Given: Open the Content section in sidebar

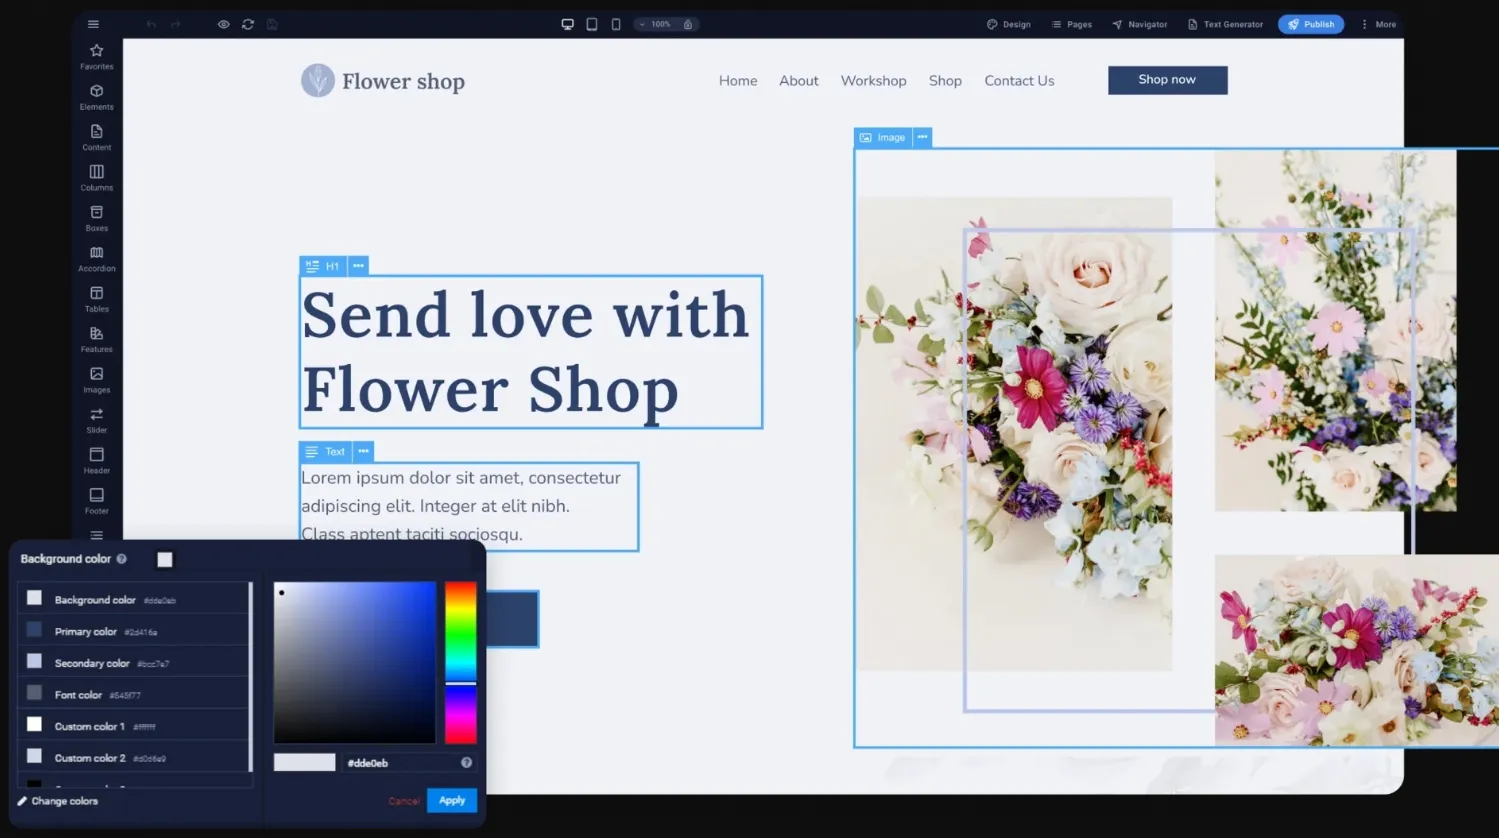Looking at the screenshot, I should point(97,137).
